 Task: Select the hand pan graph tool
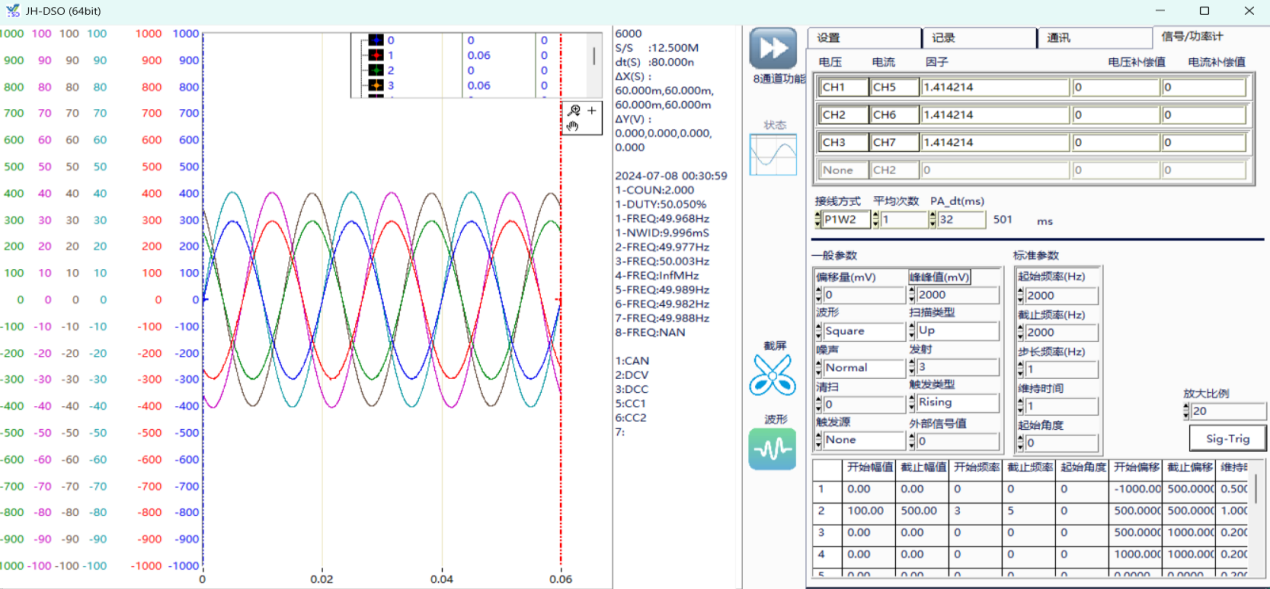tap(573, 126)
